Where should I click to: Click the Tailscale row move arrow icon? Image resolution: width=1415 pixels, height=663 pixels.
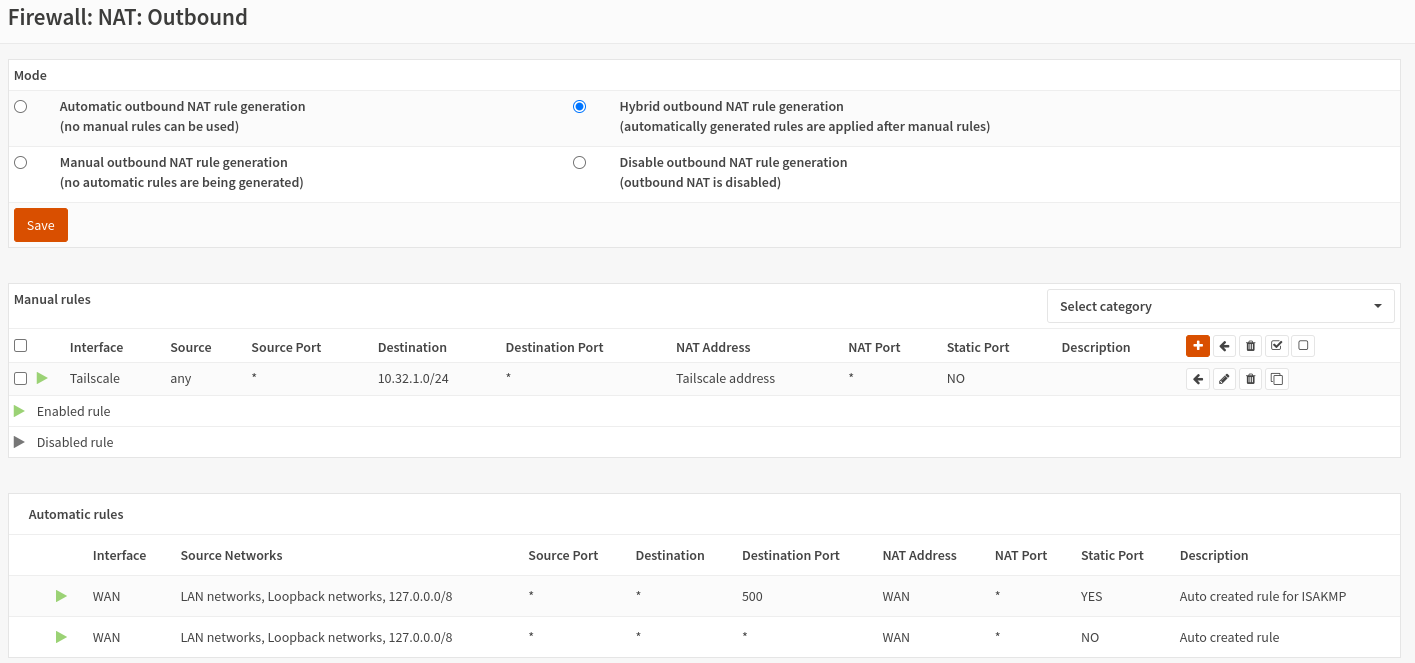pos(1197,379)
